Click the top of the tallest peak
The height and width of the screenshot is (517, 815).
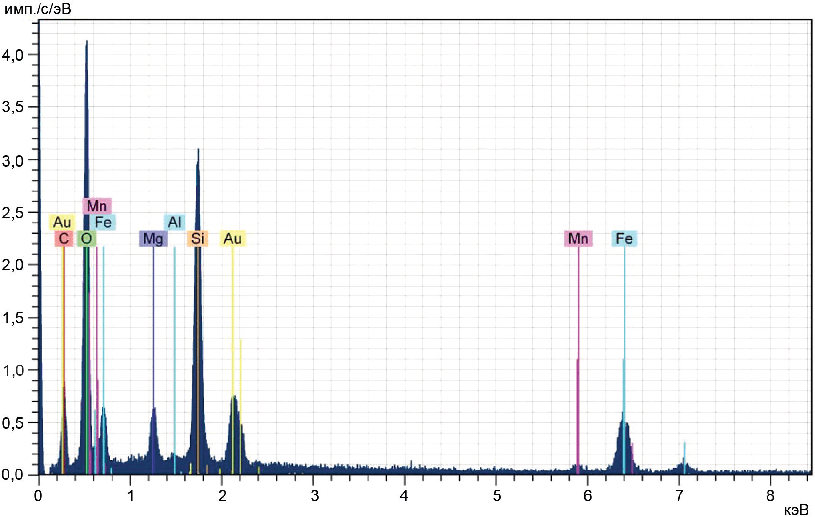click(x=87, y=42)
